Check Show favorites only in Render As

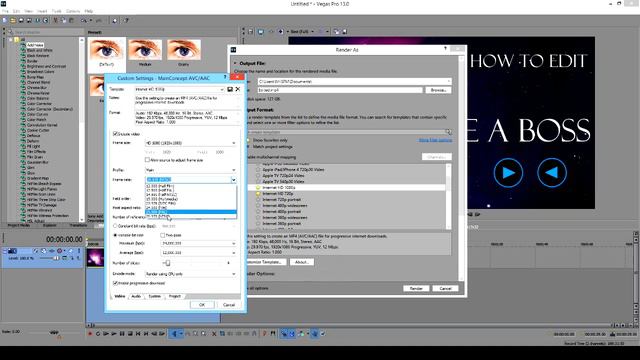[x=248, y=140]
